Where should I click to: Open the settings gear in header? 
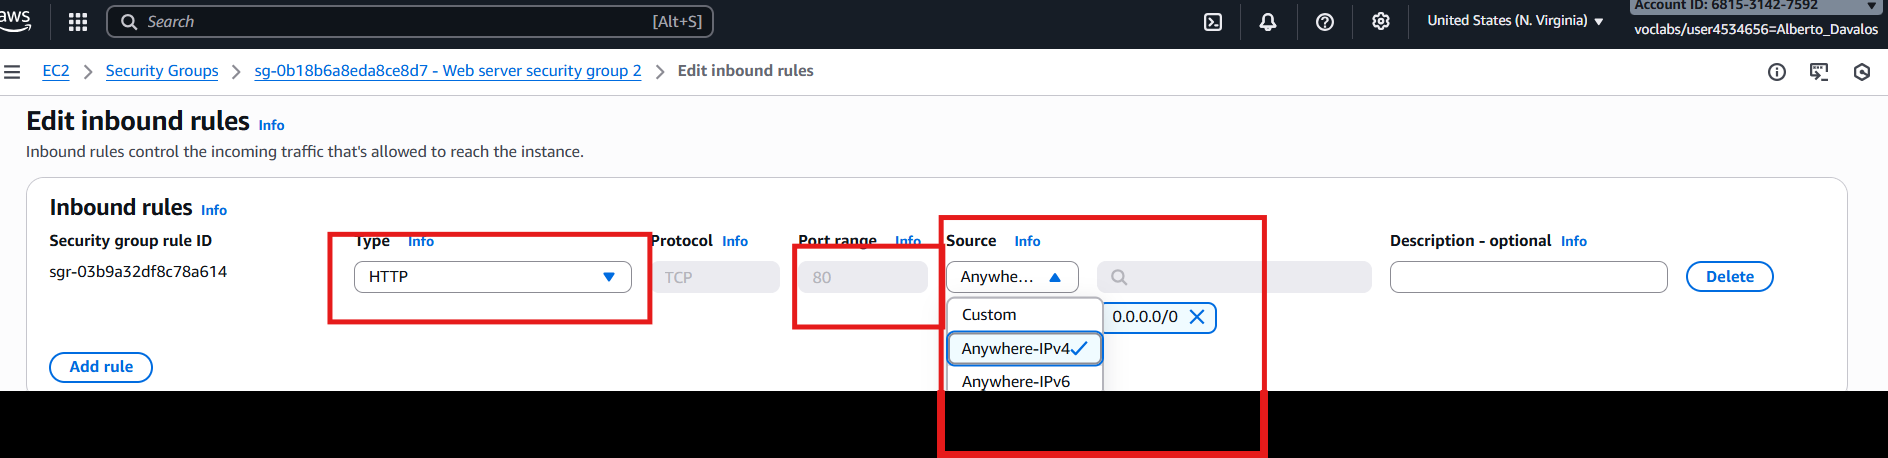tap(1380, 22)
